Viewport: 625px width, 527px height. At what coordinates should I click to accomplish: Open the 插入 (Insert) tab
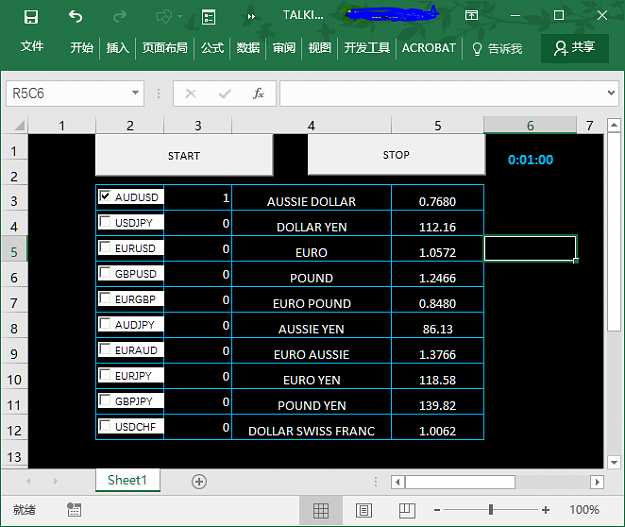[118, 48]
